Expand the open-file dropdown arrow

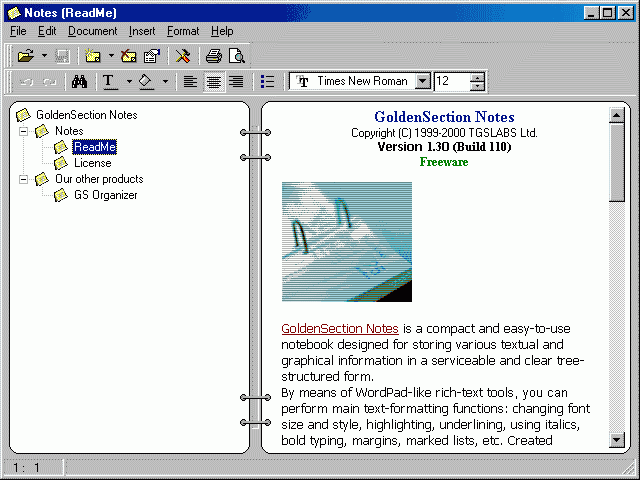click(44, 56)
